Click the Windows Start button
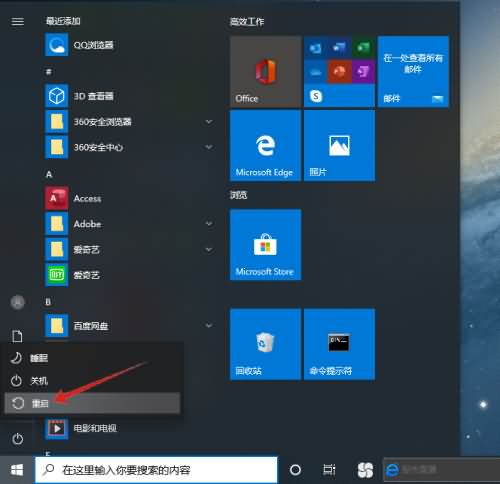This screenshot has height=484, width=500. (x=17, y=470)
